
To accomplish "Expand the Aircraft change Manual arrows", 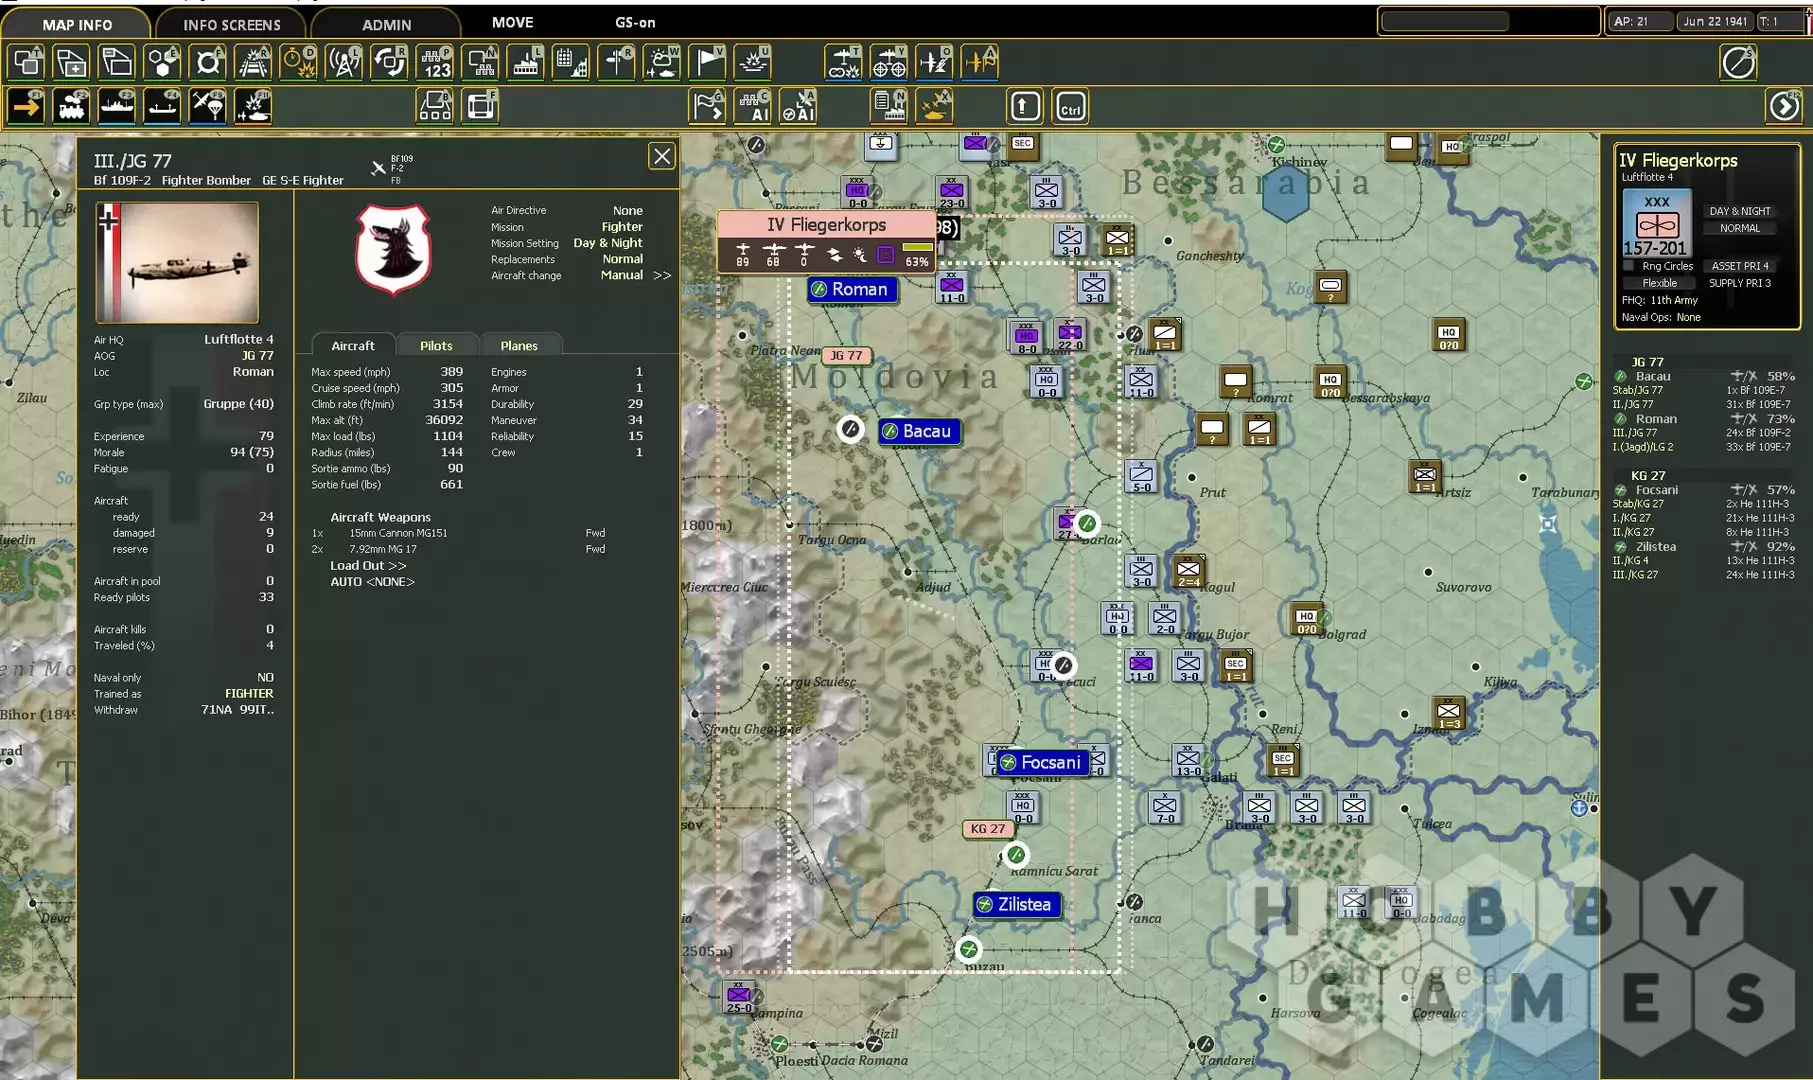I will click(662, 275).
